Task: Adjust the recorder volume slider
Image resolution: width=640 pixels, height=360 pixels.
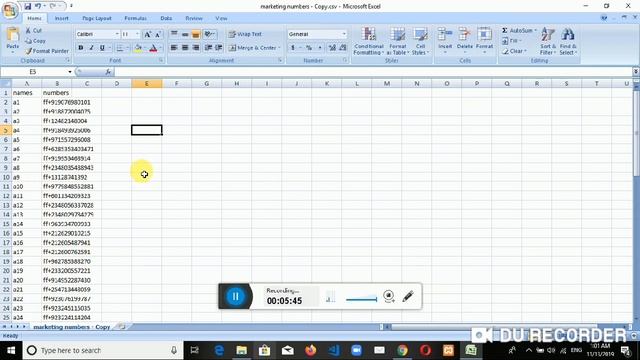Action: [x=361, y=300]
